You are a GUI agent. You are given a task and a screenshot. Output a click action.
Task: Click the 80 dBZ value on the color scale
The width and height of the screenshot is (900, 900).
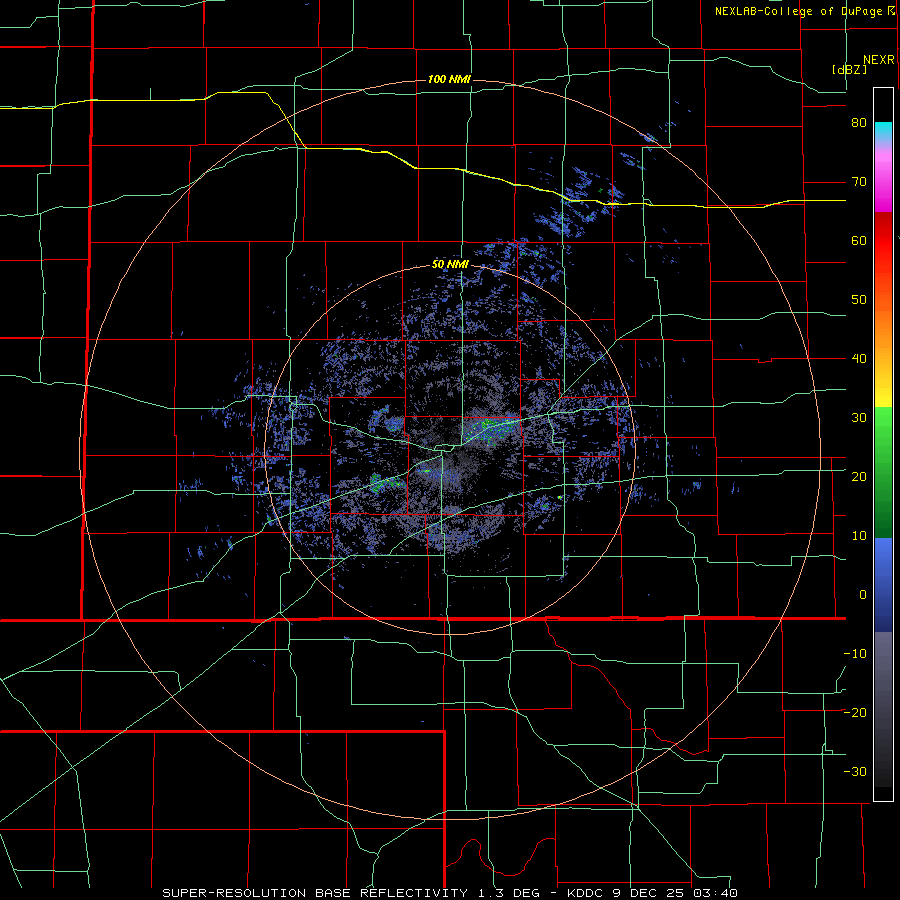pyautogui.click(x=859, y=123)
